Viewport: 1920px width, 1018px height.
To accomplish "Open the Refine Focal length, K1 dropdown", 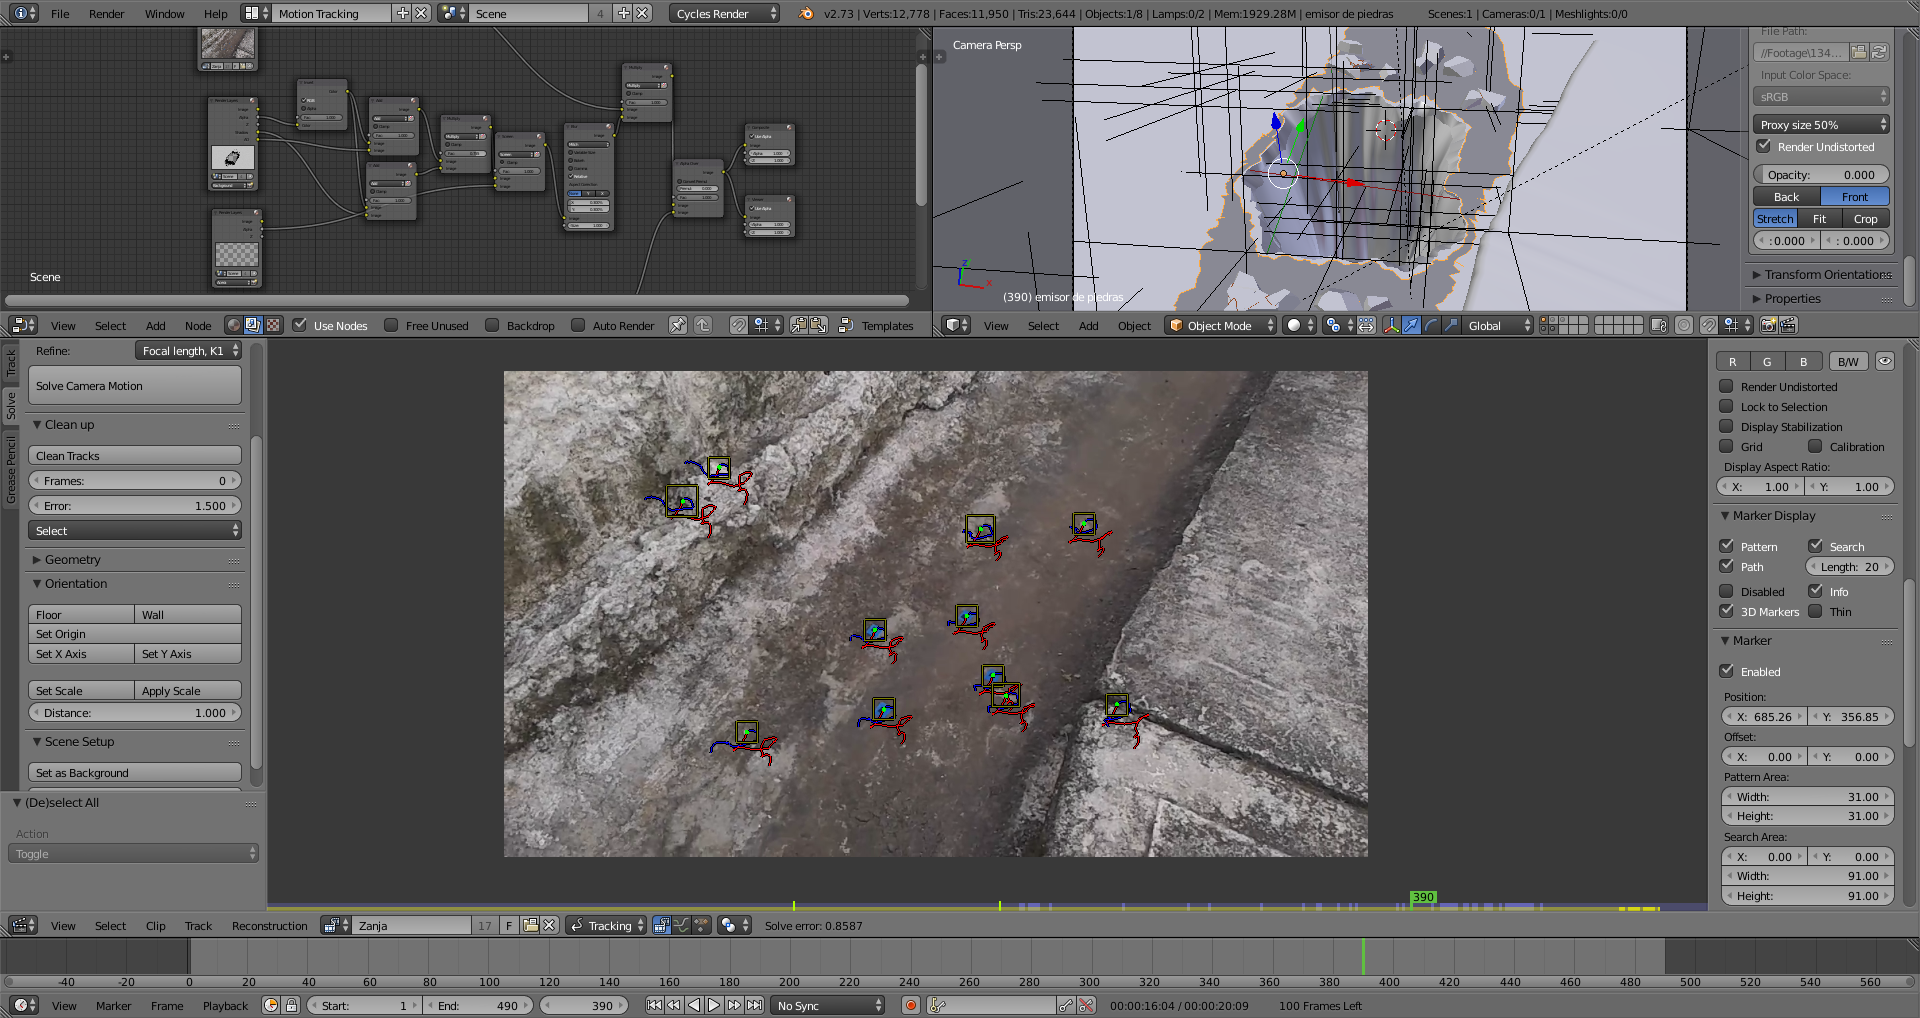I will click(x=189, y=351).
